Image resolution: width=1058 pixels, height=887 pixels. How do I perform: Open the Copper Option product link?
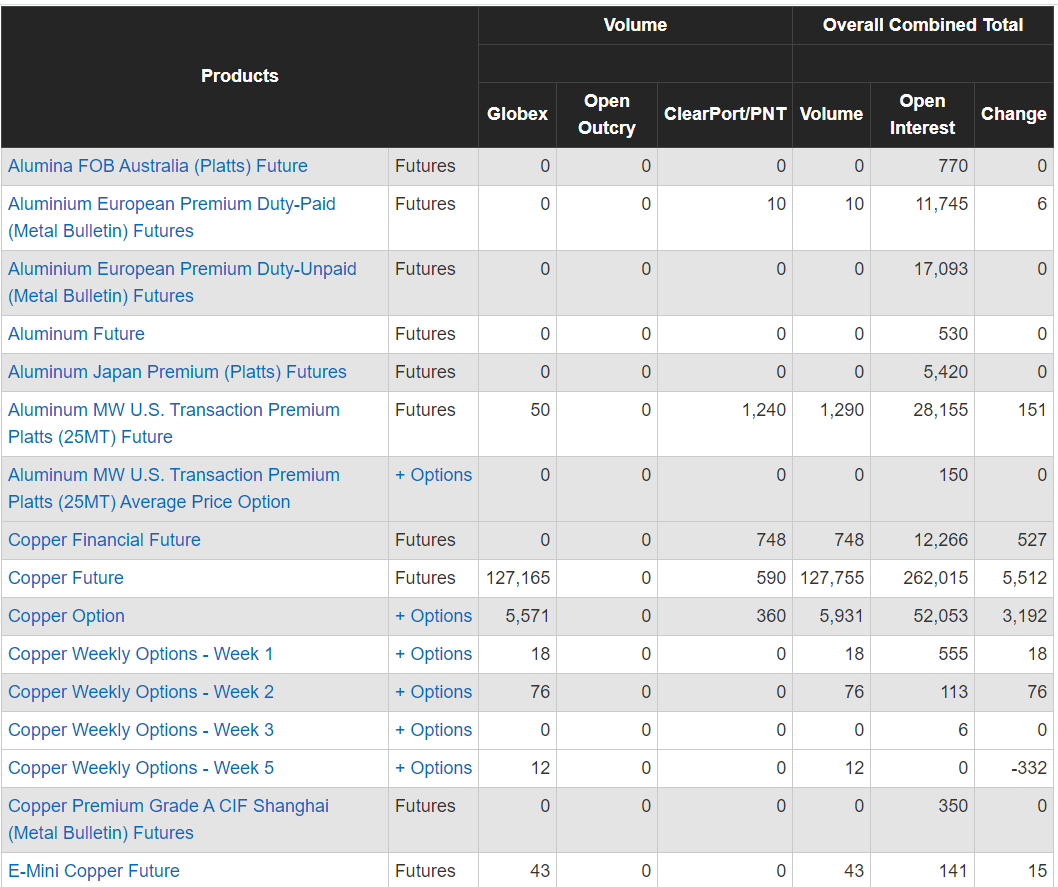(66, 616)
